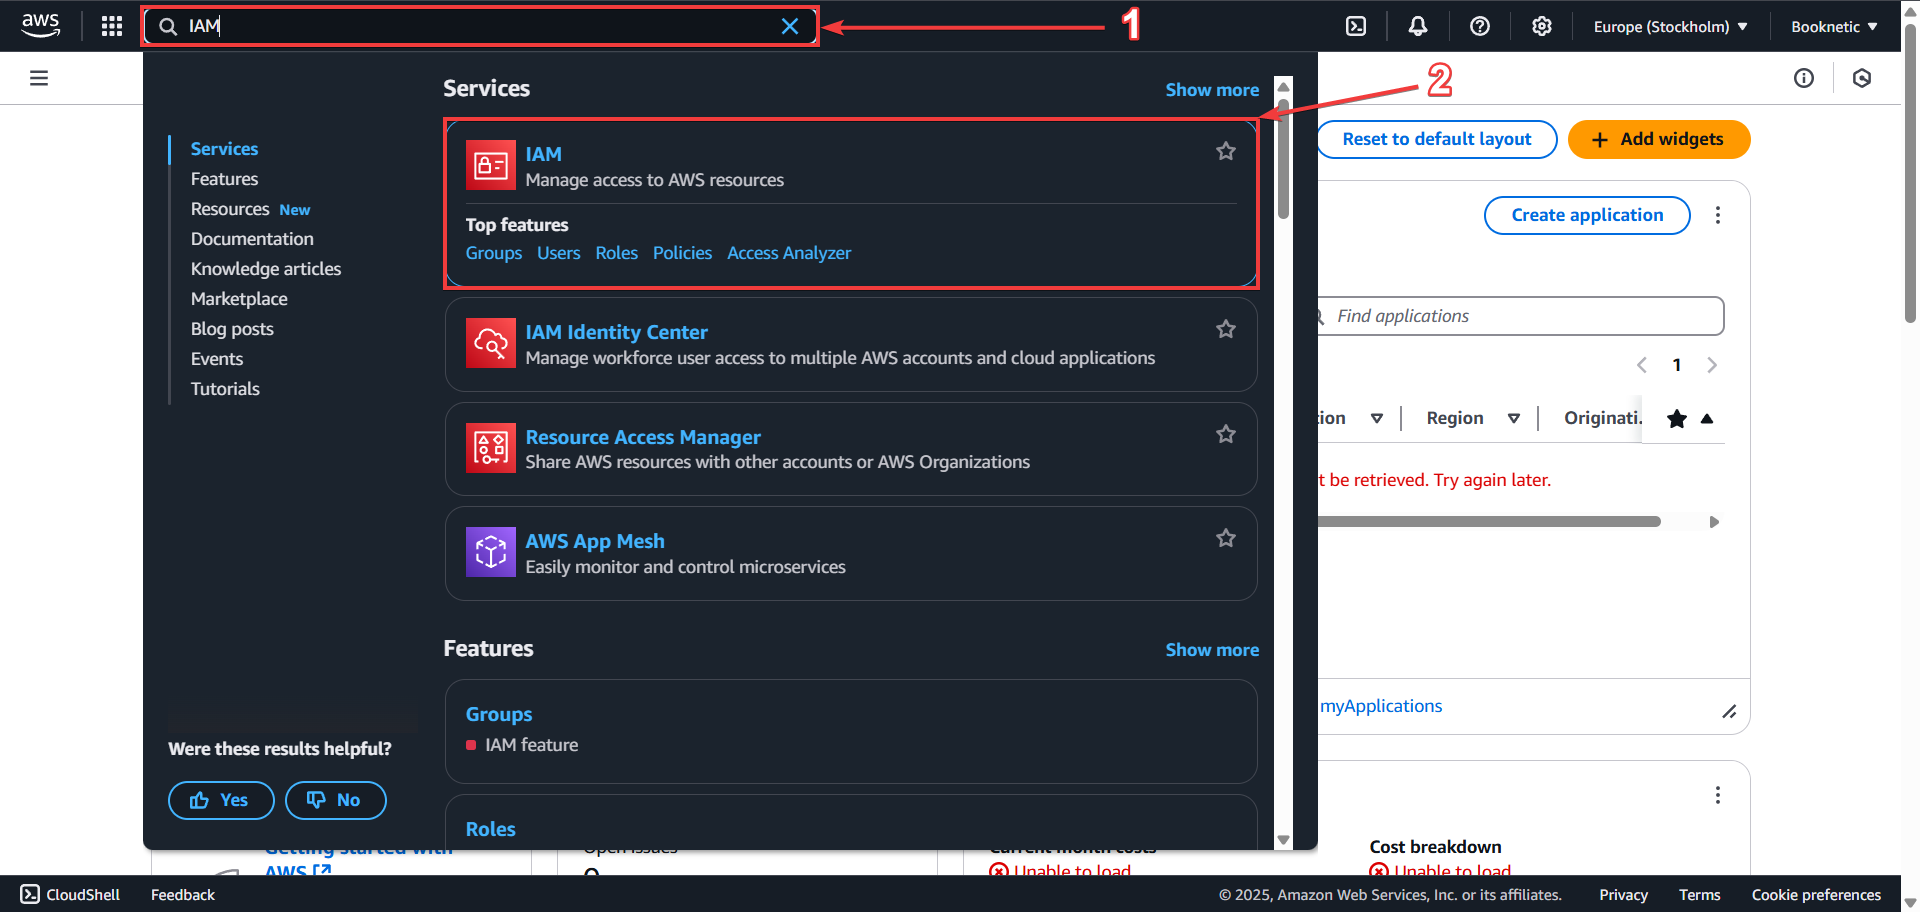The width and height of the screenshot is (1920, 912).
Task: Open the settings gear in the top bar
Action: click(1542, 26)
